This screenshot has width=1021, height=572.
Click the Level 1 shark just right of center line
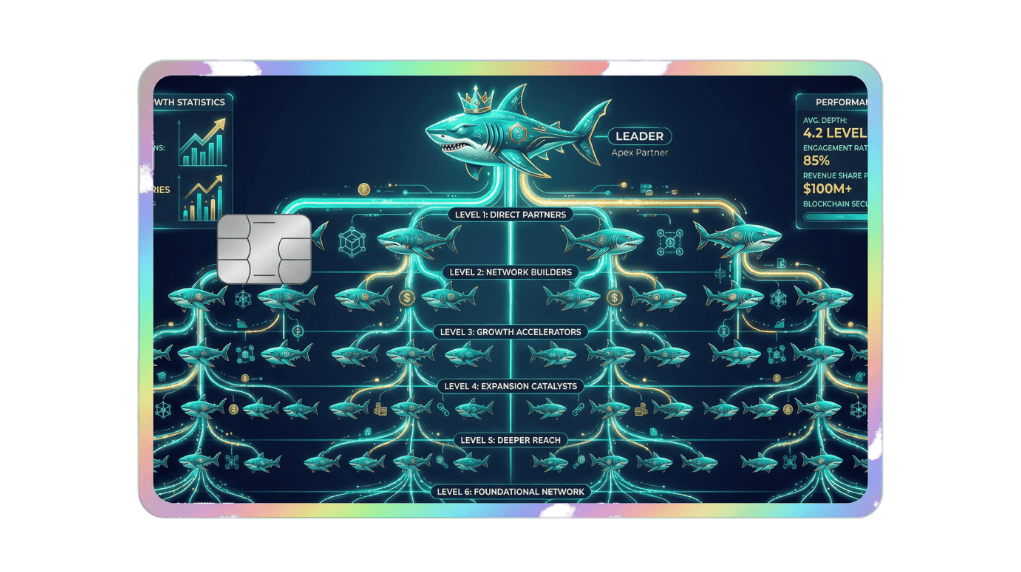pos(602,240)
